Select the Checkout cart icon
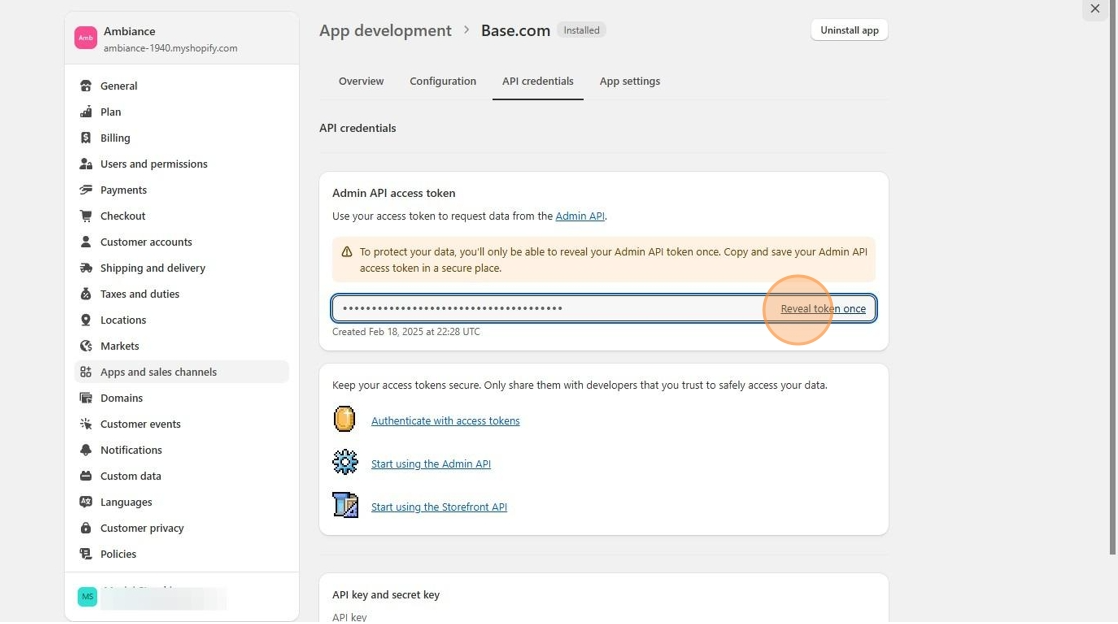Screen dimensions: 1118x624 pyautogui.click(x=86, y=216)
